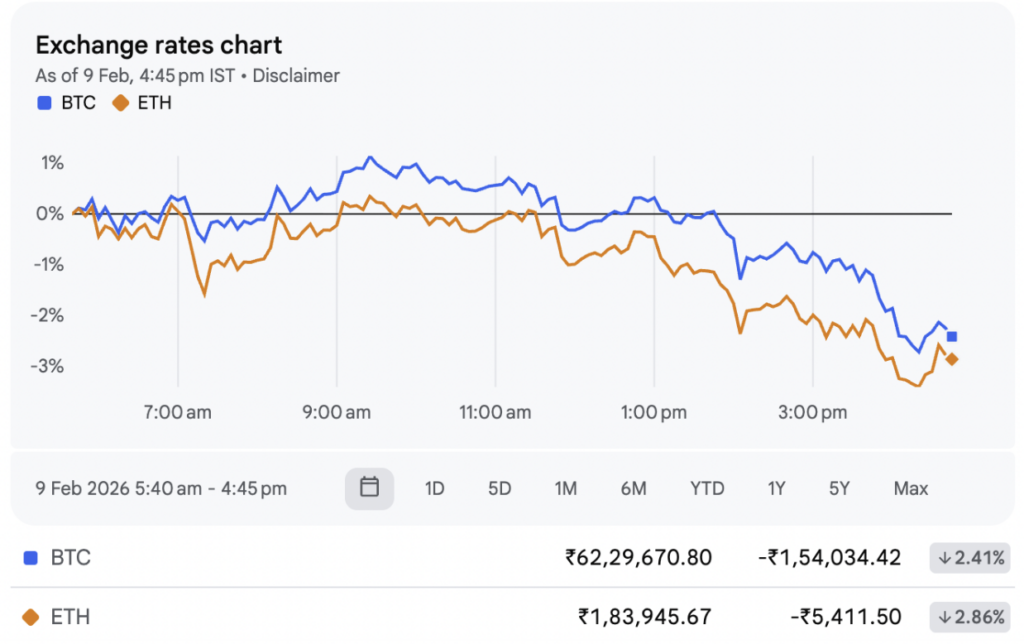Switch to the 1Y view
Viewport: 1024px width, 644px height.
[x=776, y=488]
